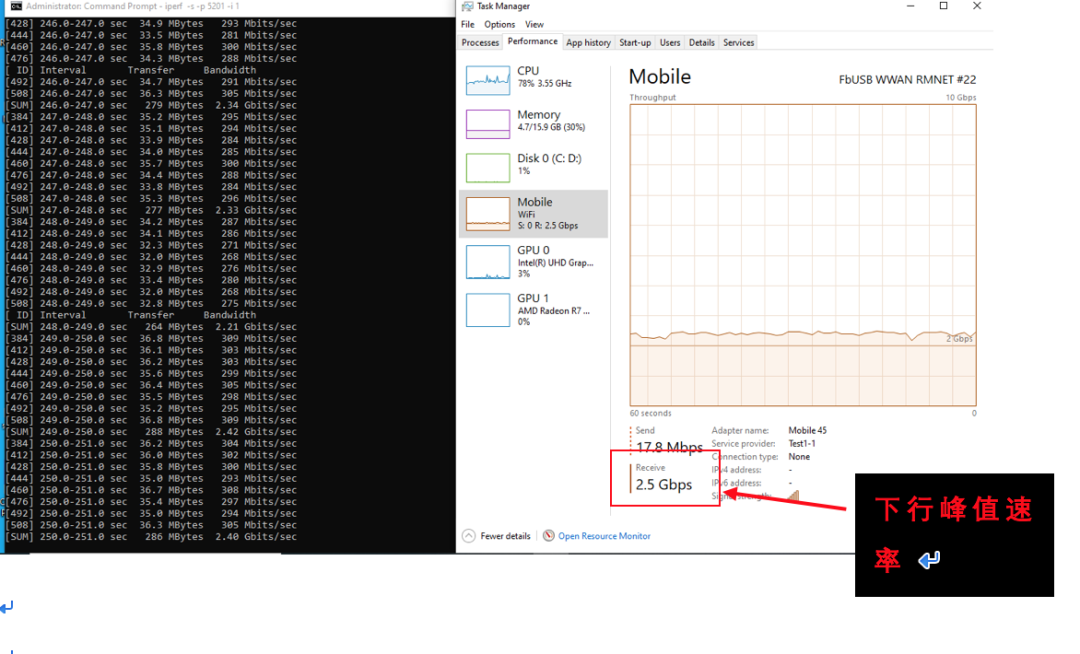Click the 10 Gbps graph scale label
Viewport: 1080px width, 654px height.
pyautogui.click(x=961, y=98)
